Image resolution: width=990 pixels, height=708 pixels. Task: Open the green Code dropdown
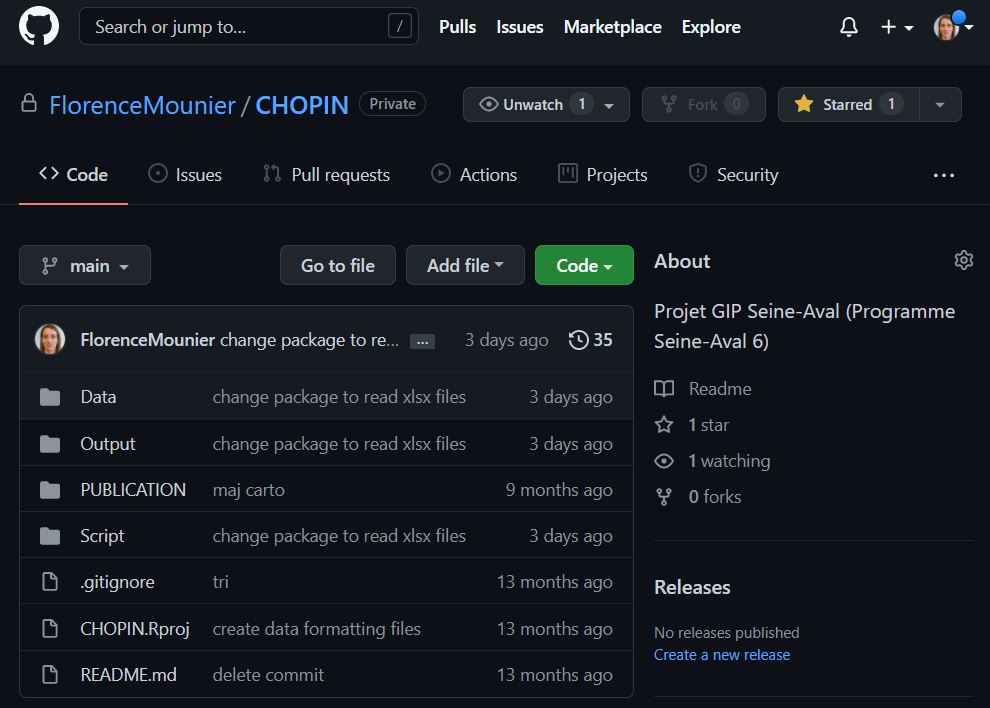pos(584,265)
